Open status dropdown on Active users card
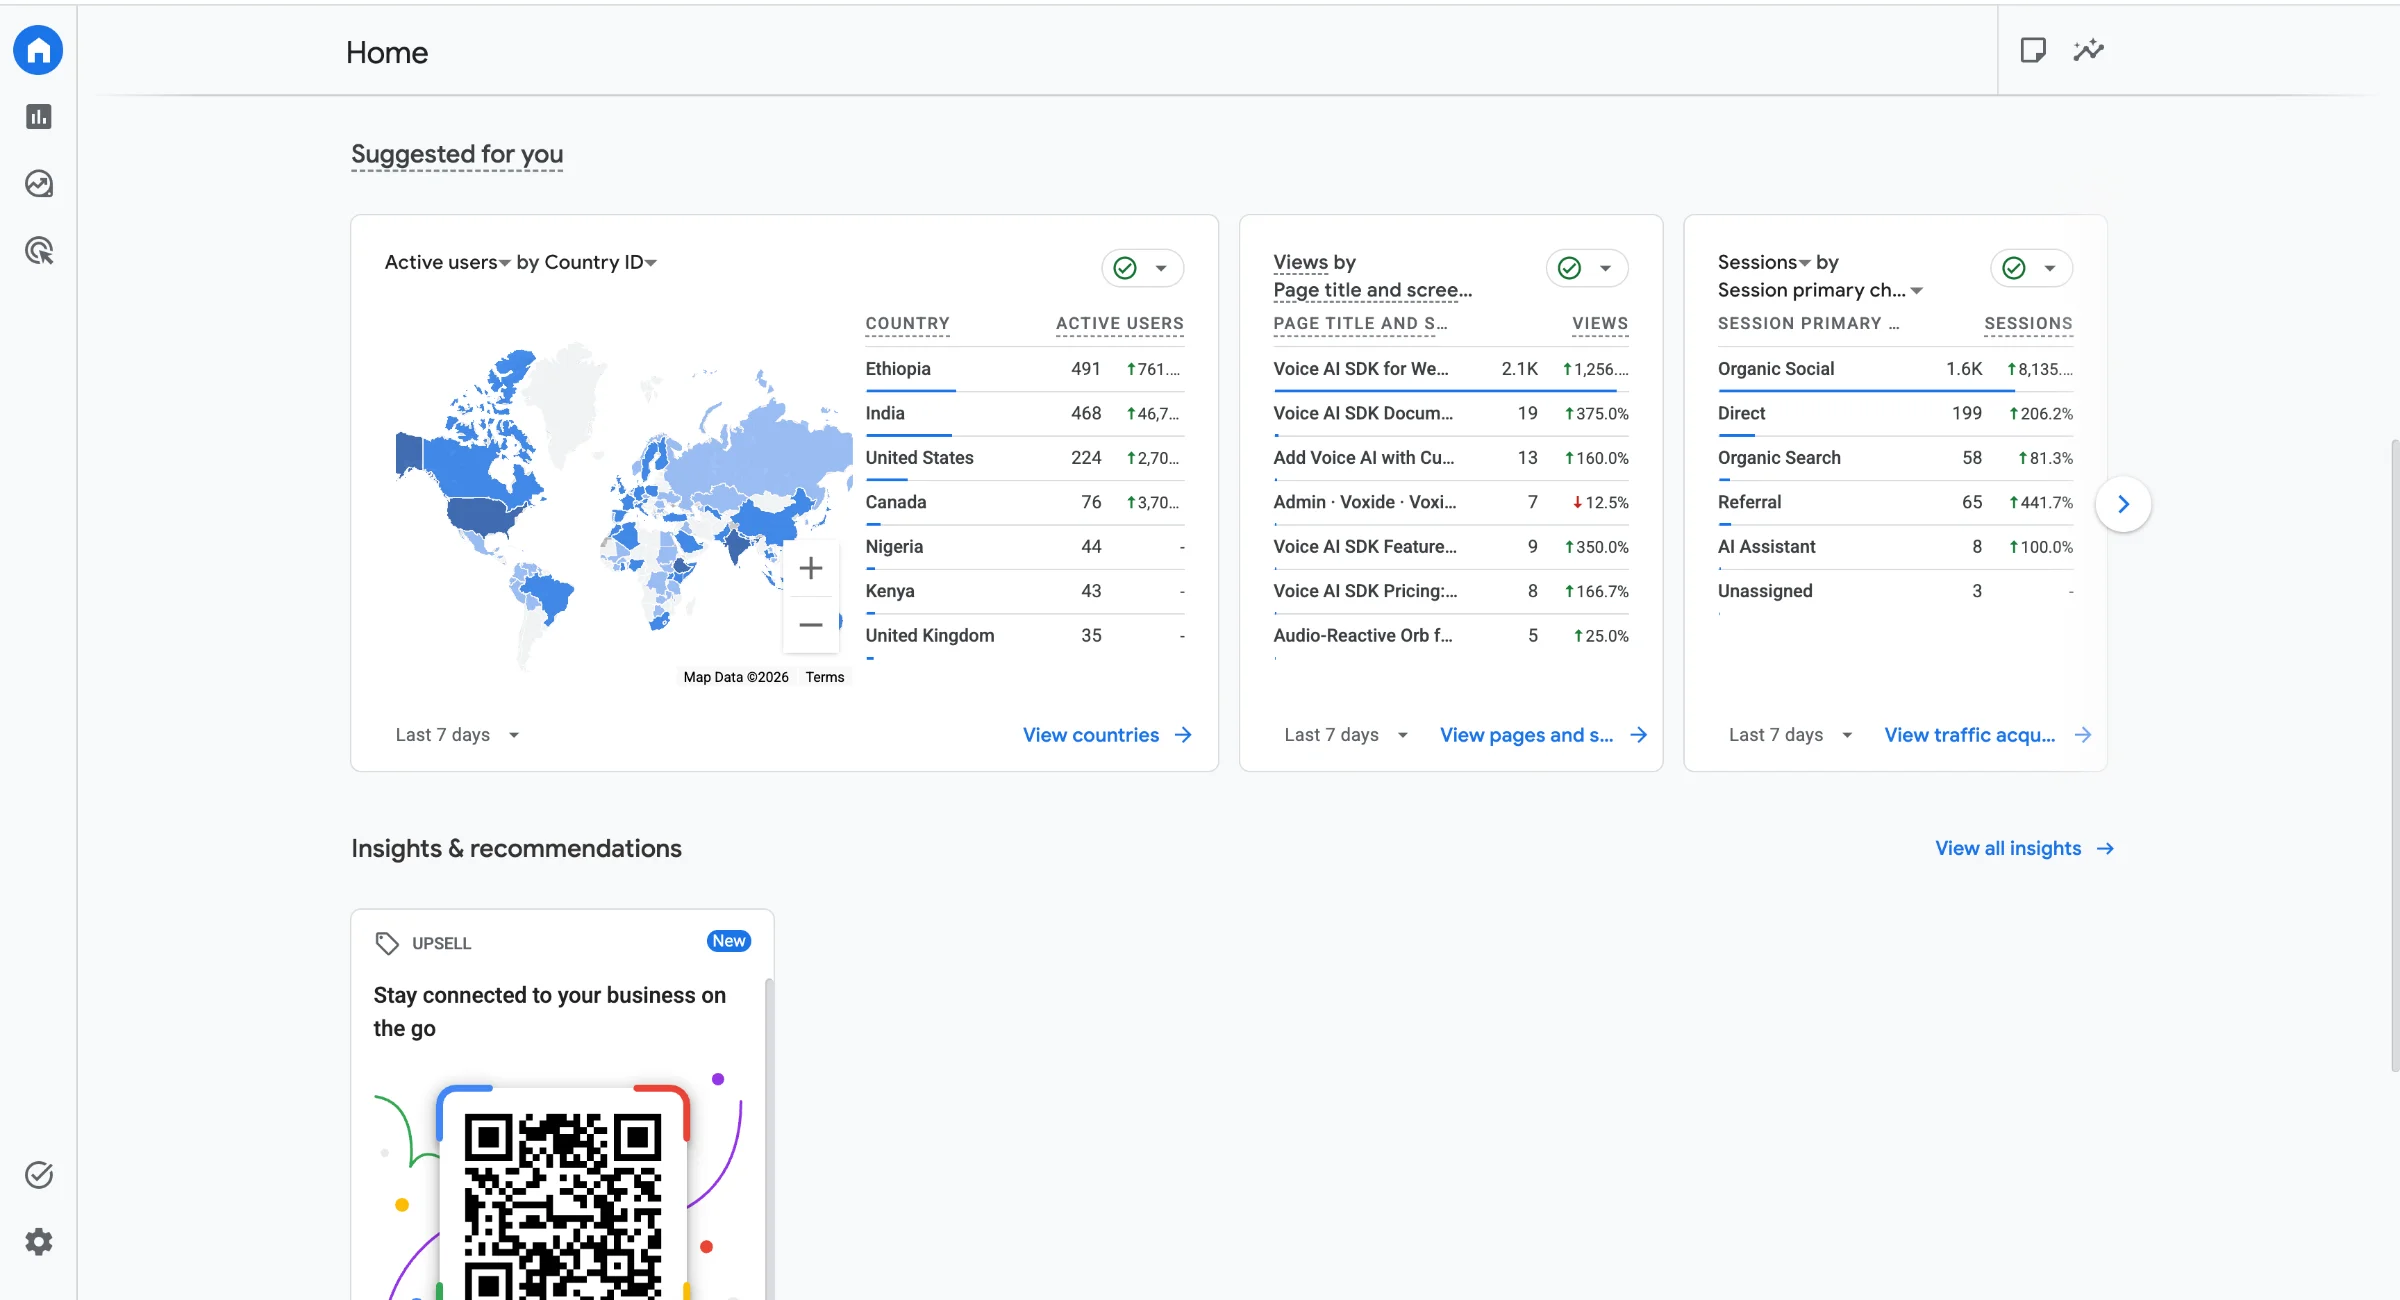Image resolution: width=2400 pixels, height=1300 pixels. 1143,268
